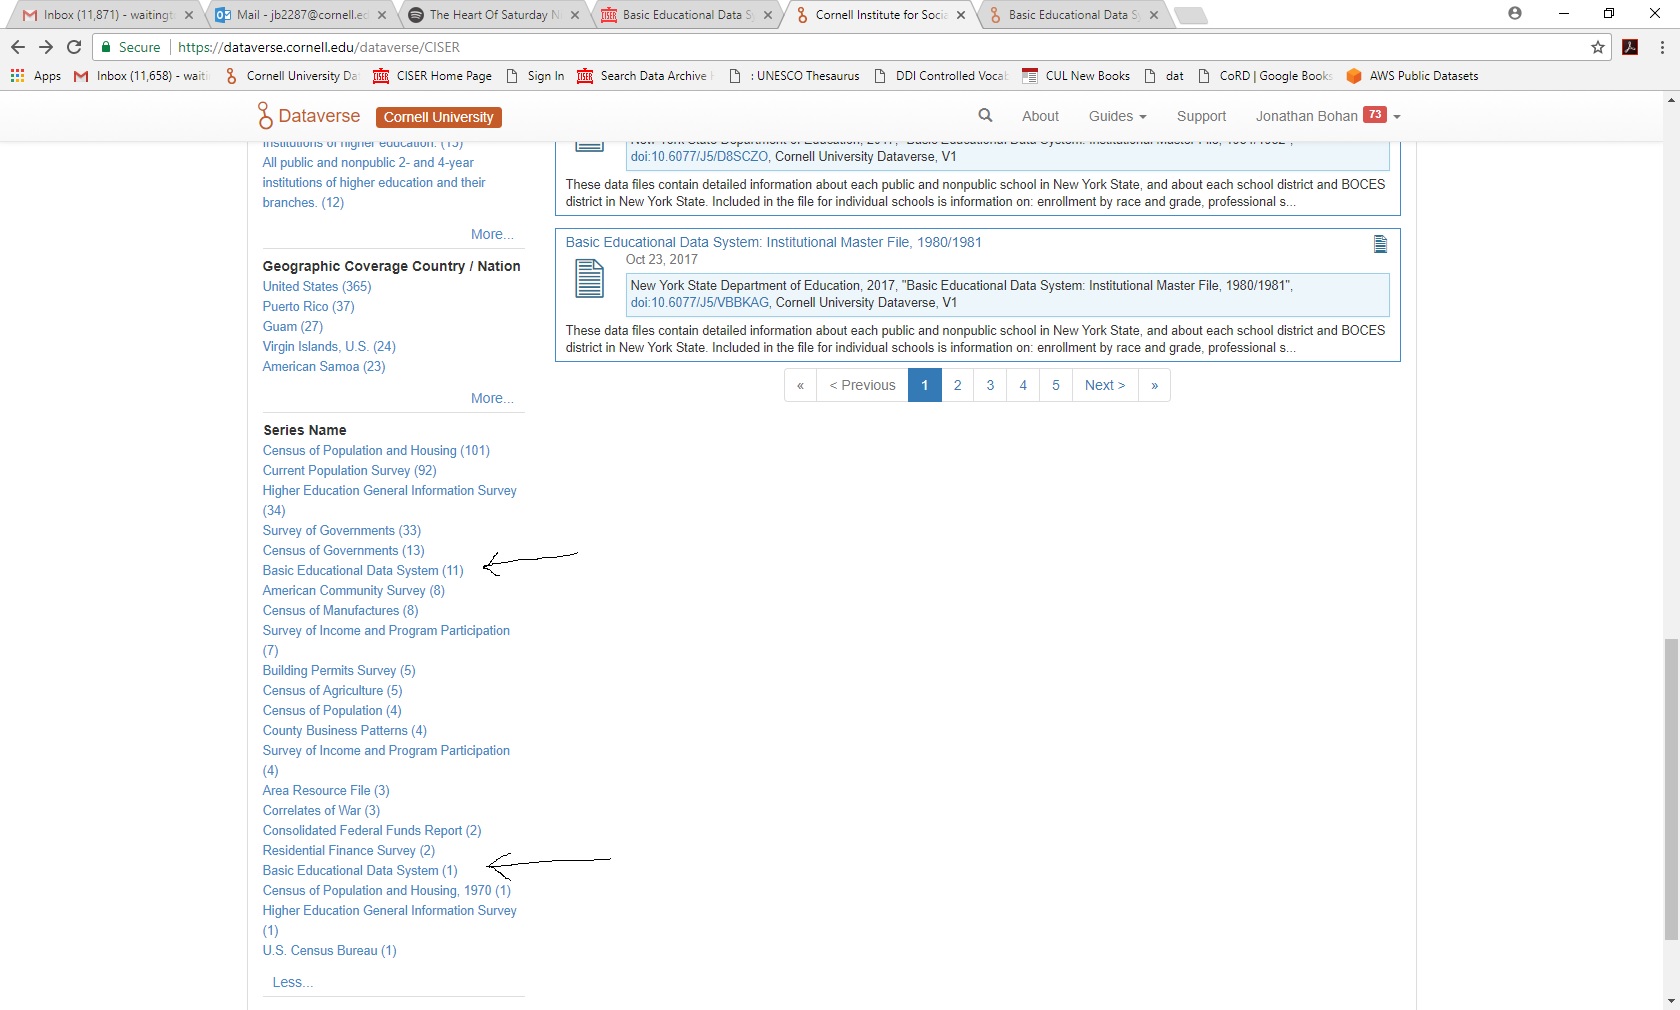Viewport: 1680px width, 1010px height.
Task: Filter by Census of Population and Housing (101)
Action: click(376, 450)
